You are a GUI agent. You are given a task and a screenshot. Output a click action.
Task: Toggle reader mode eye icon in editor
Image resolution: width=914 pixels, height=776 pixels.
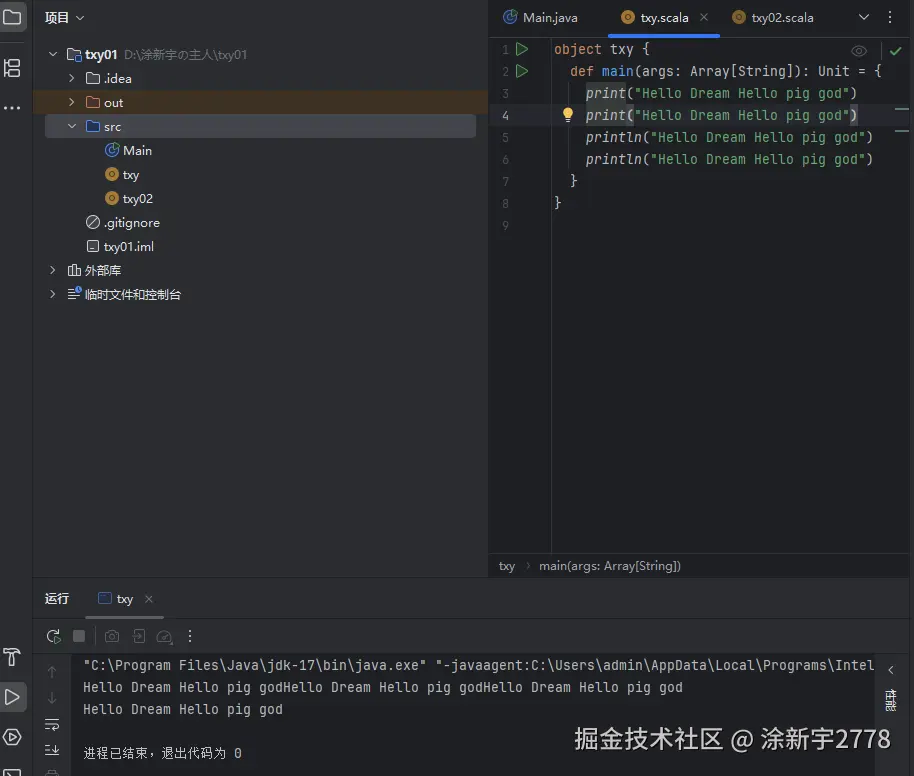[859, 51]
